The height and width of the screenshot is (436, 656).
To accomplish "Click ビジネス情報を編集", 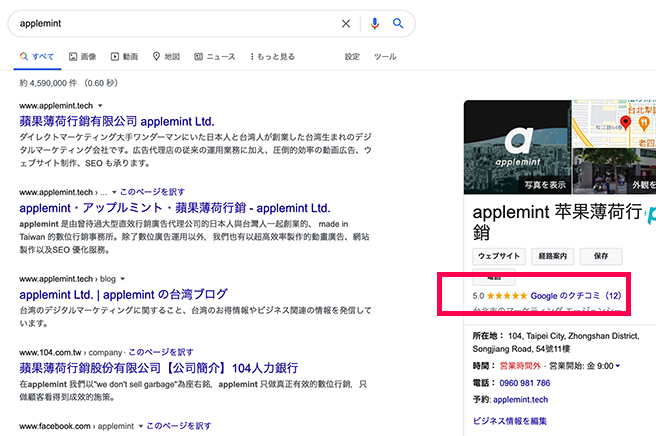I will tap(510, 421).
